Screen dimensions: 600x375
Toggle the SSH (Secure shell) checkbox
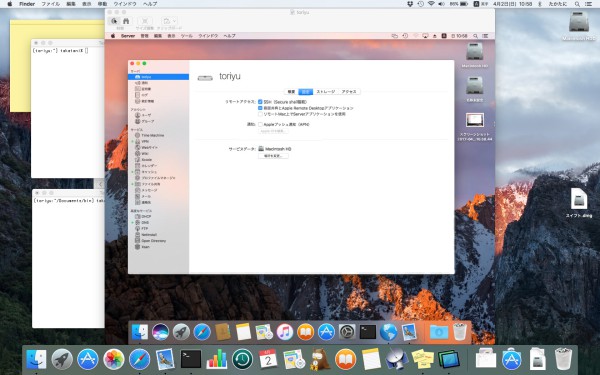click(x=260, y=102)
